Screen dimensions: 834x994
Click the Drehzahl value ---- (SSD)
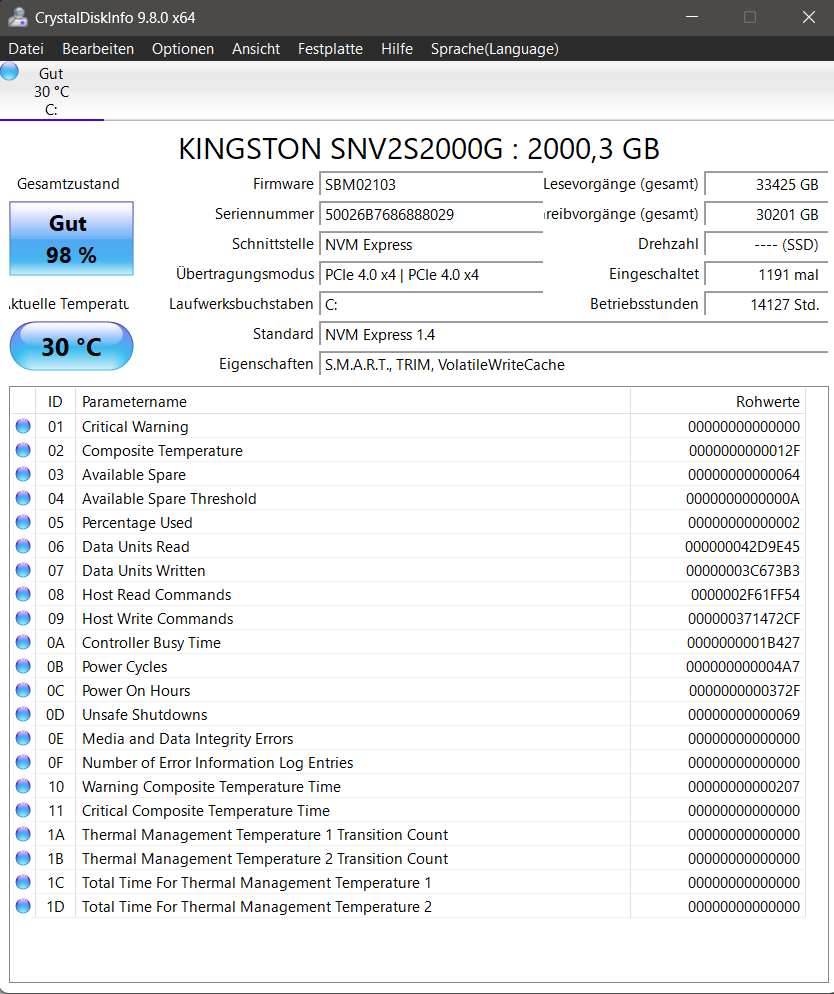click(x=766, y=245)
